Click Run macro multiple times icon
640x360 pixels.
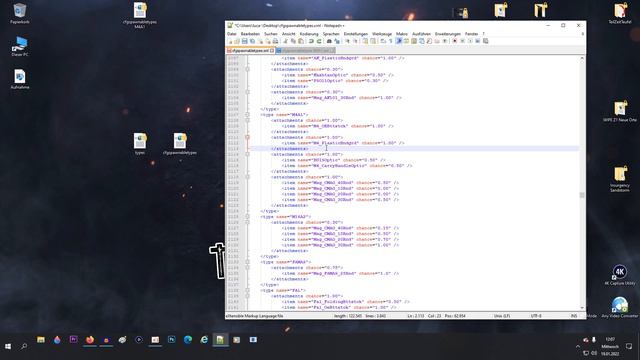tap(478, 41)
